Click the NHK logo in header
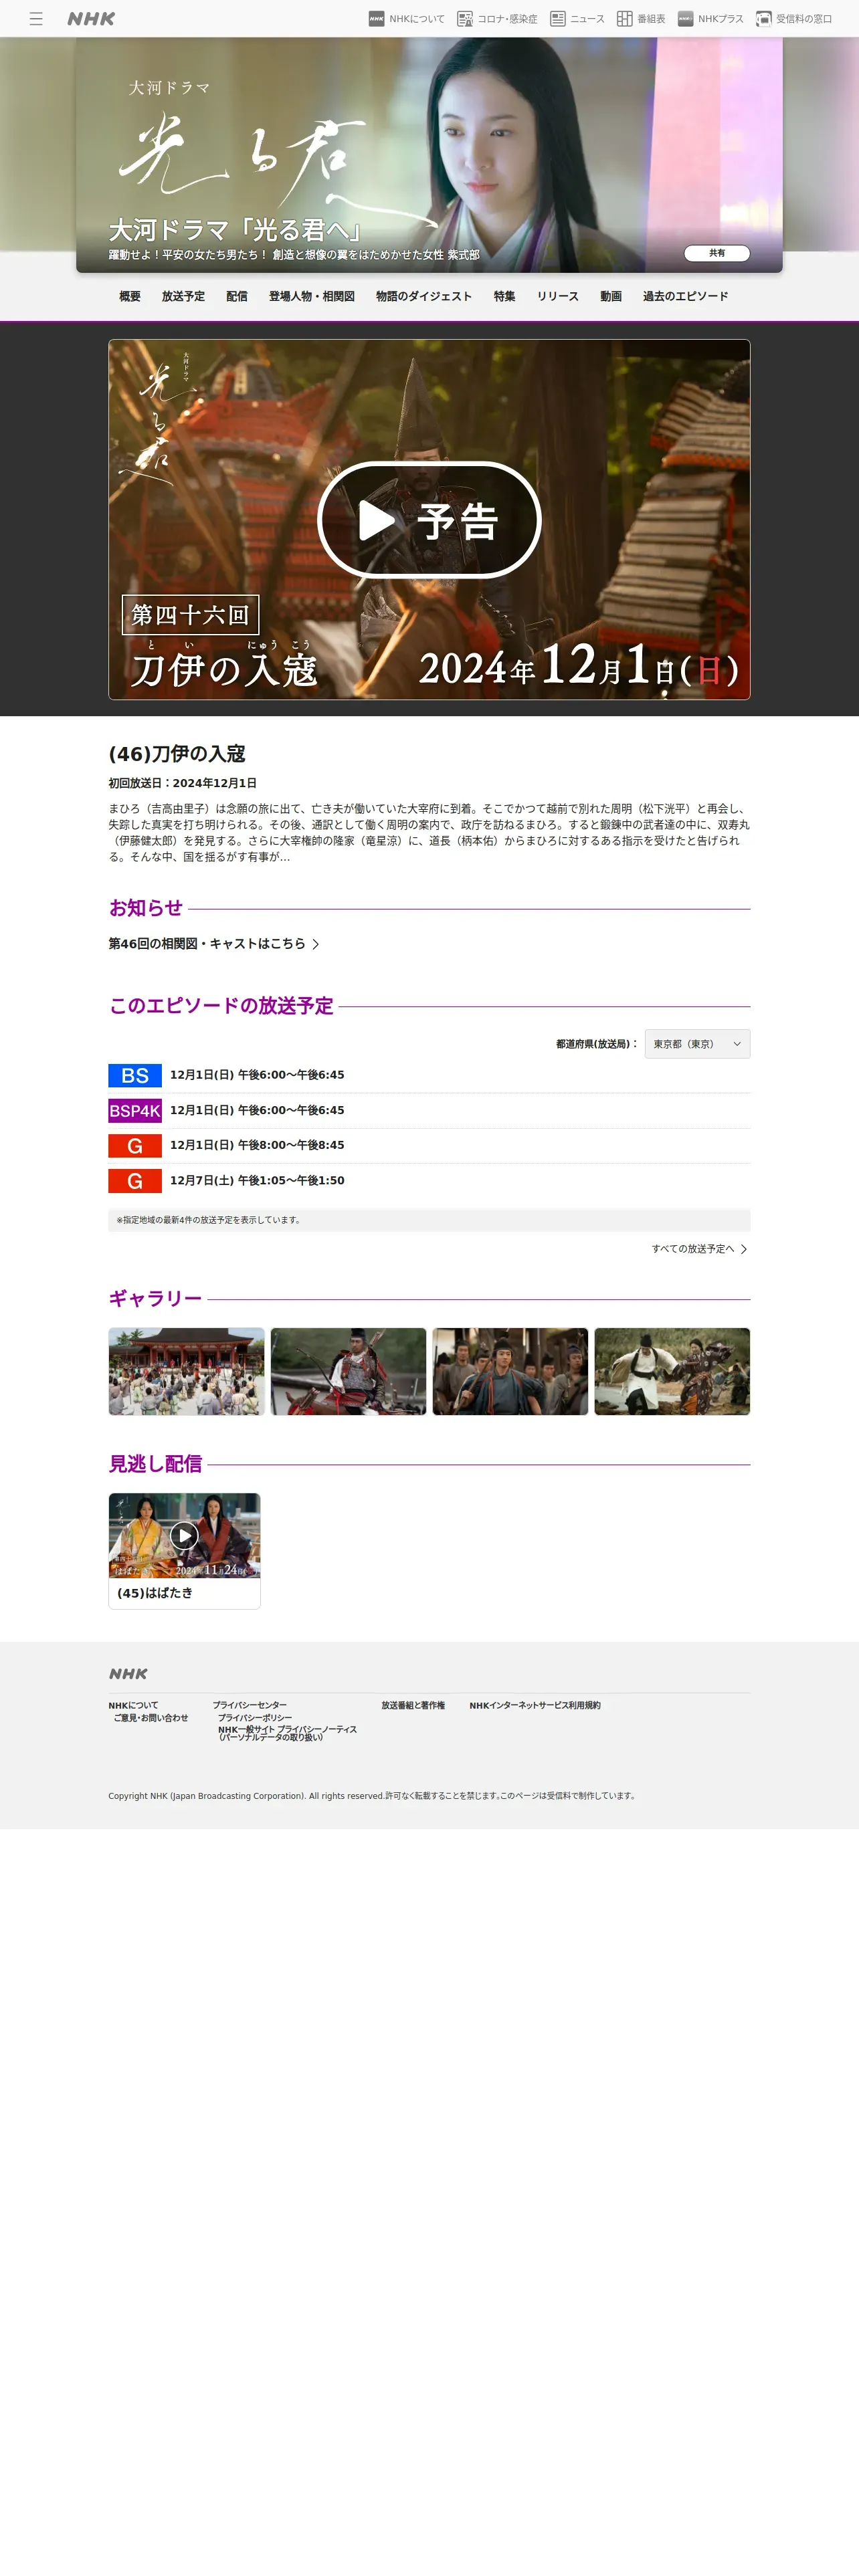 coord(91,19)
